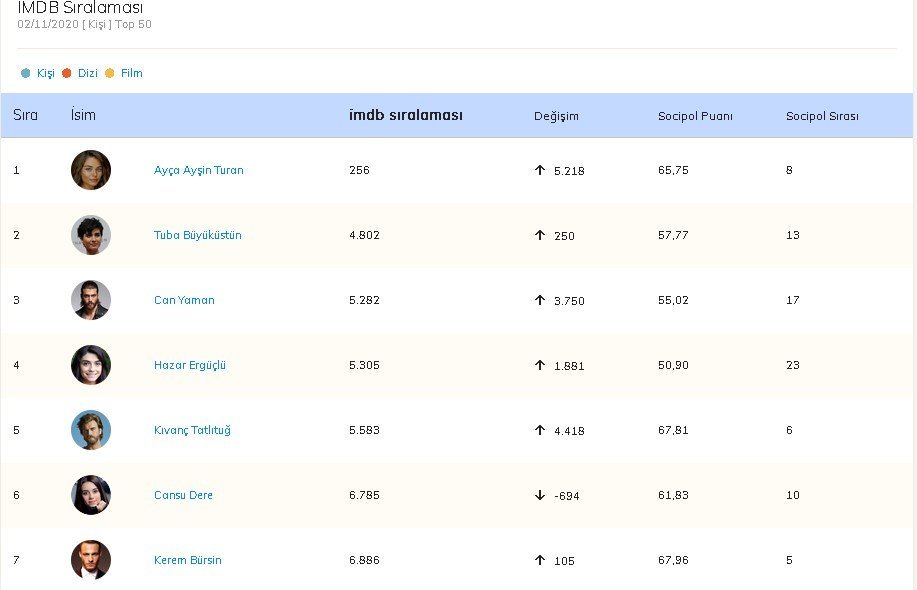
Task: Click Socipol Sırası column header
Action: point(822,116)
